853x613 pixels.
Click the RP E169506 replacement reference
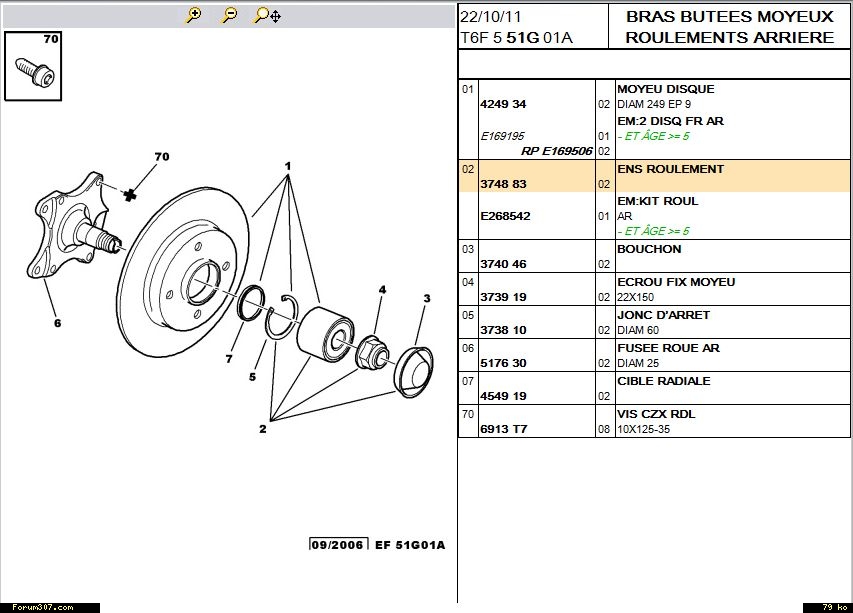557,151
